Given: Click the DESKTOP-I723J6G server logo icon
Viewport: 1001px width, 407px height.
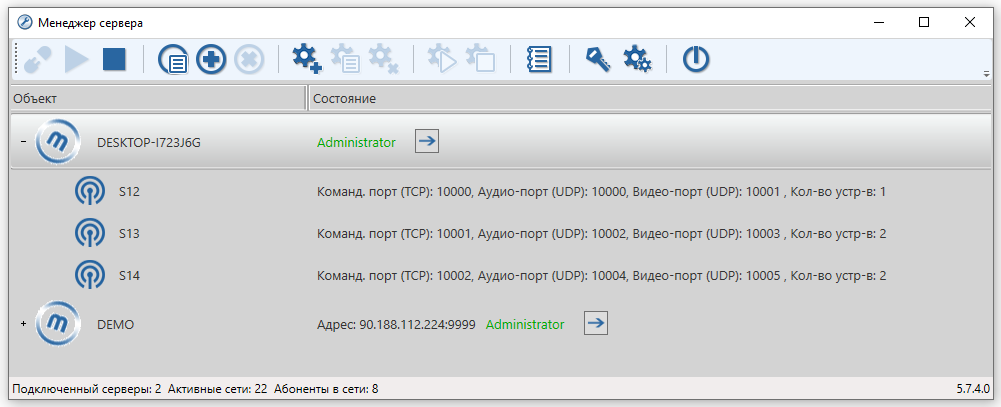Looking at the screenshot, I should pyautogui.click(x=58, y=142).
